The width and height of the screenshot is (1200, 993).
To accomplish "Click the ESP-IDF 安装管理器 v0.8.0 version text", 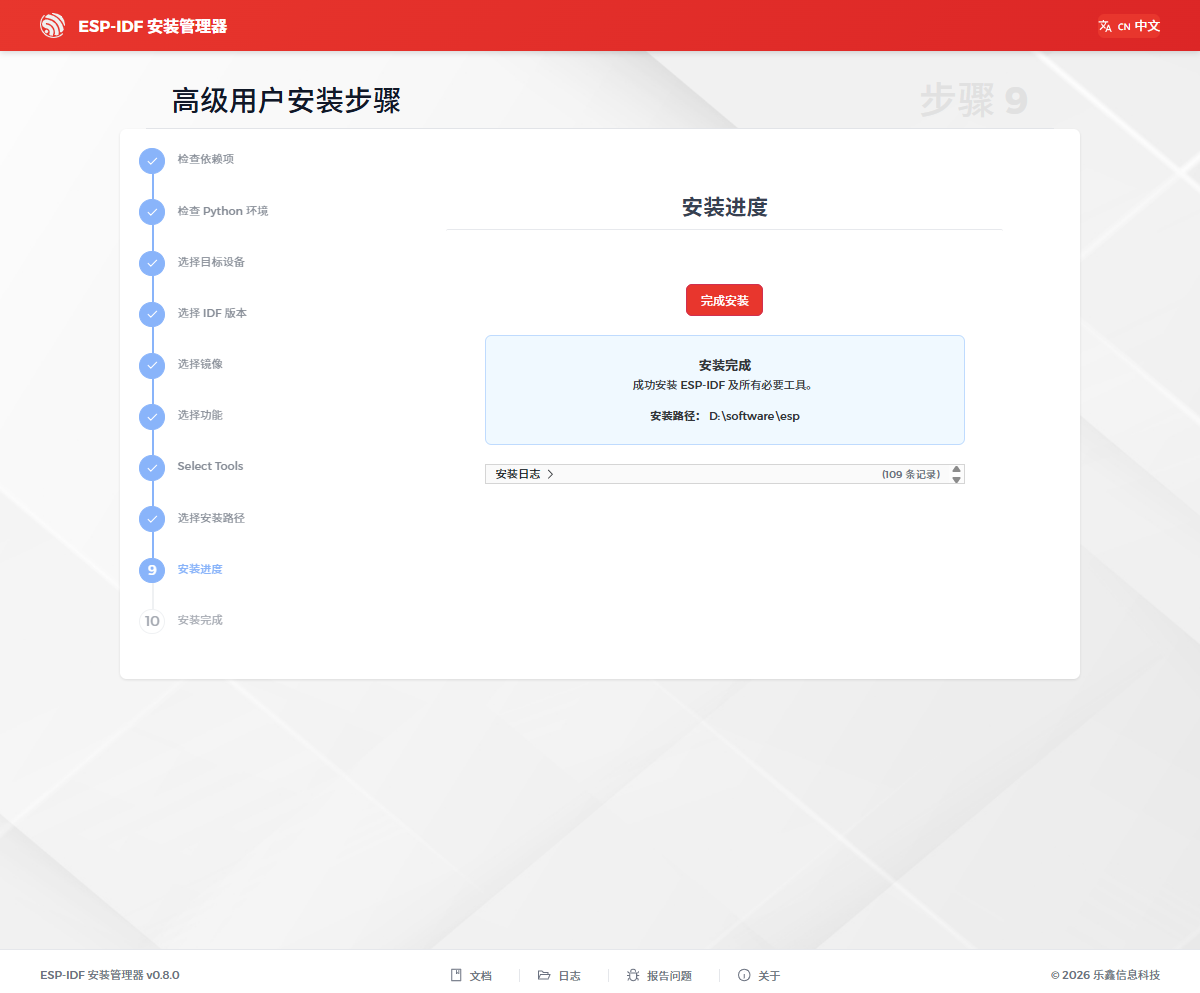I will point(110,975).
